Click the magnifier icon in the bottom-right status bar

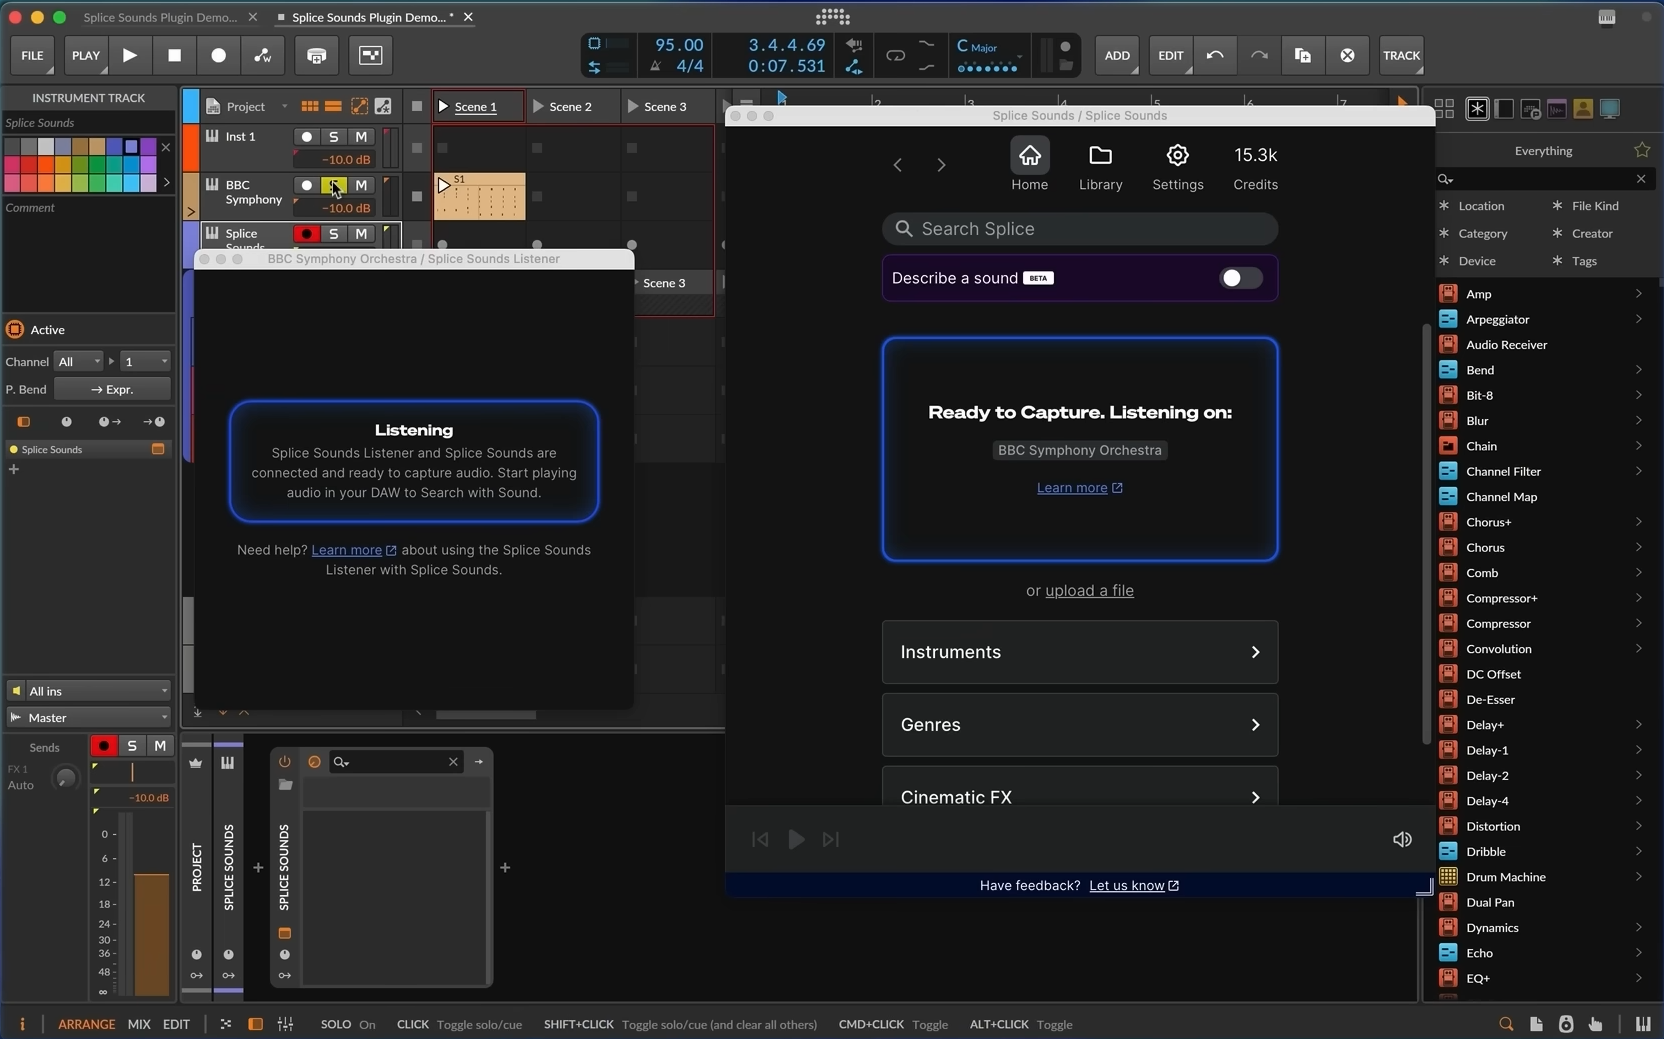1506,1024
